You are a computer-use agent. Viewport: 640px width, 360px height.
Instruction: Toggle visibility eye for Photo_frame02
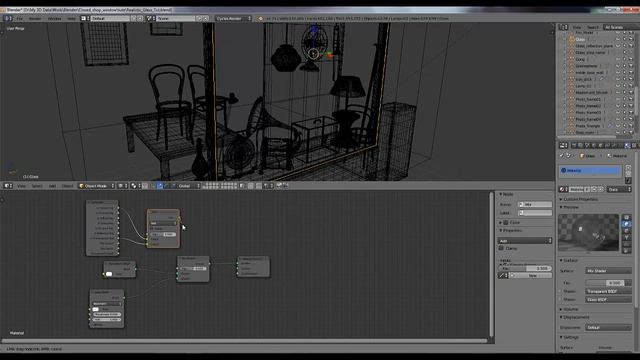click(x=618, y=106)
